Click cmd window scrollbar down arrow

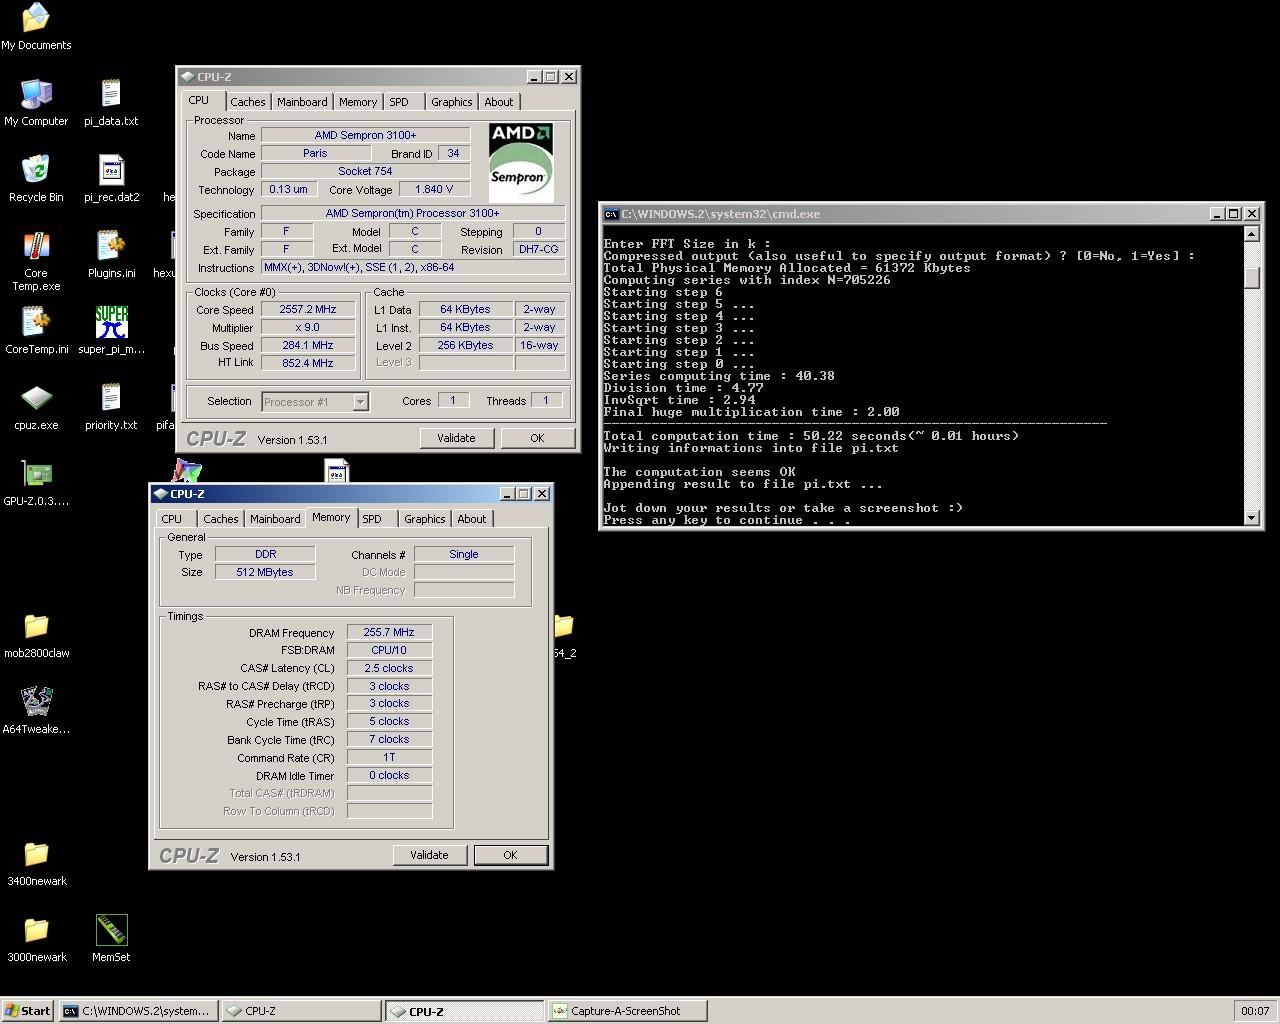(x=1251, y=517)
